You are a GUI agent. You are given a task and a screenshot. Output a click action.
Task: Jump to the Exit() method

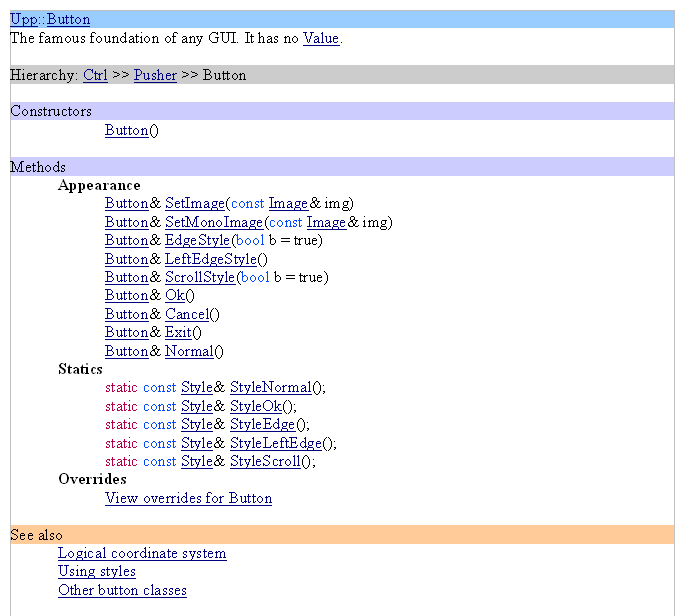pos(177,332)
